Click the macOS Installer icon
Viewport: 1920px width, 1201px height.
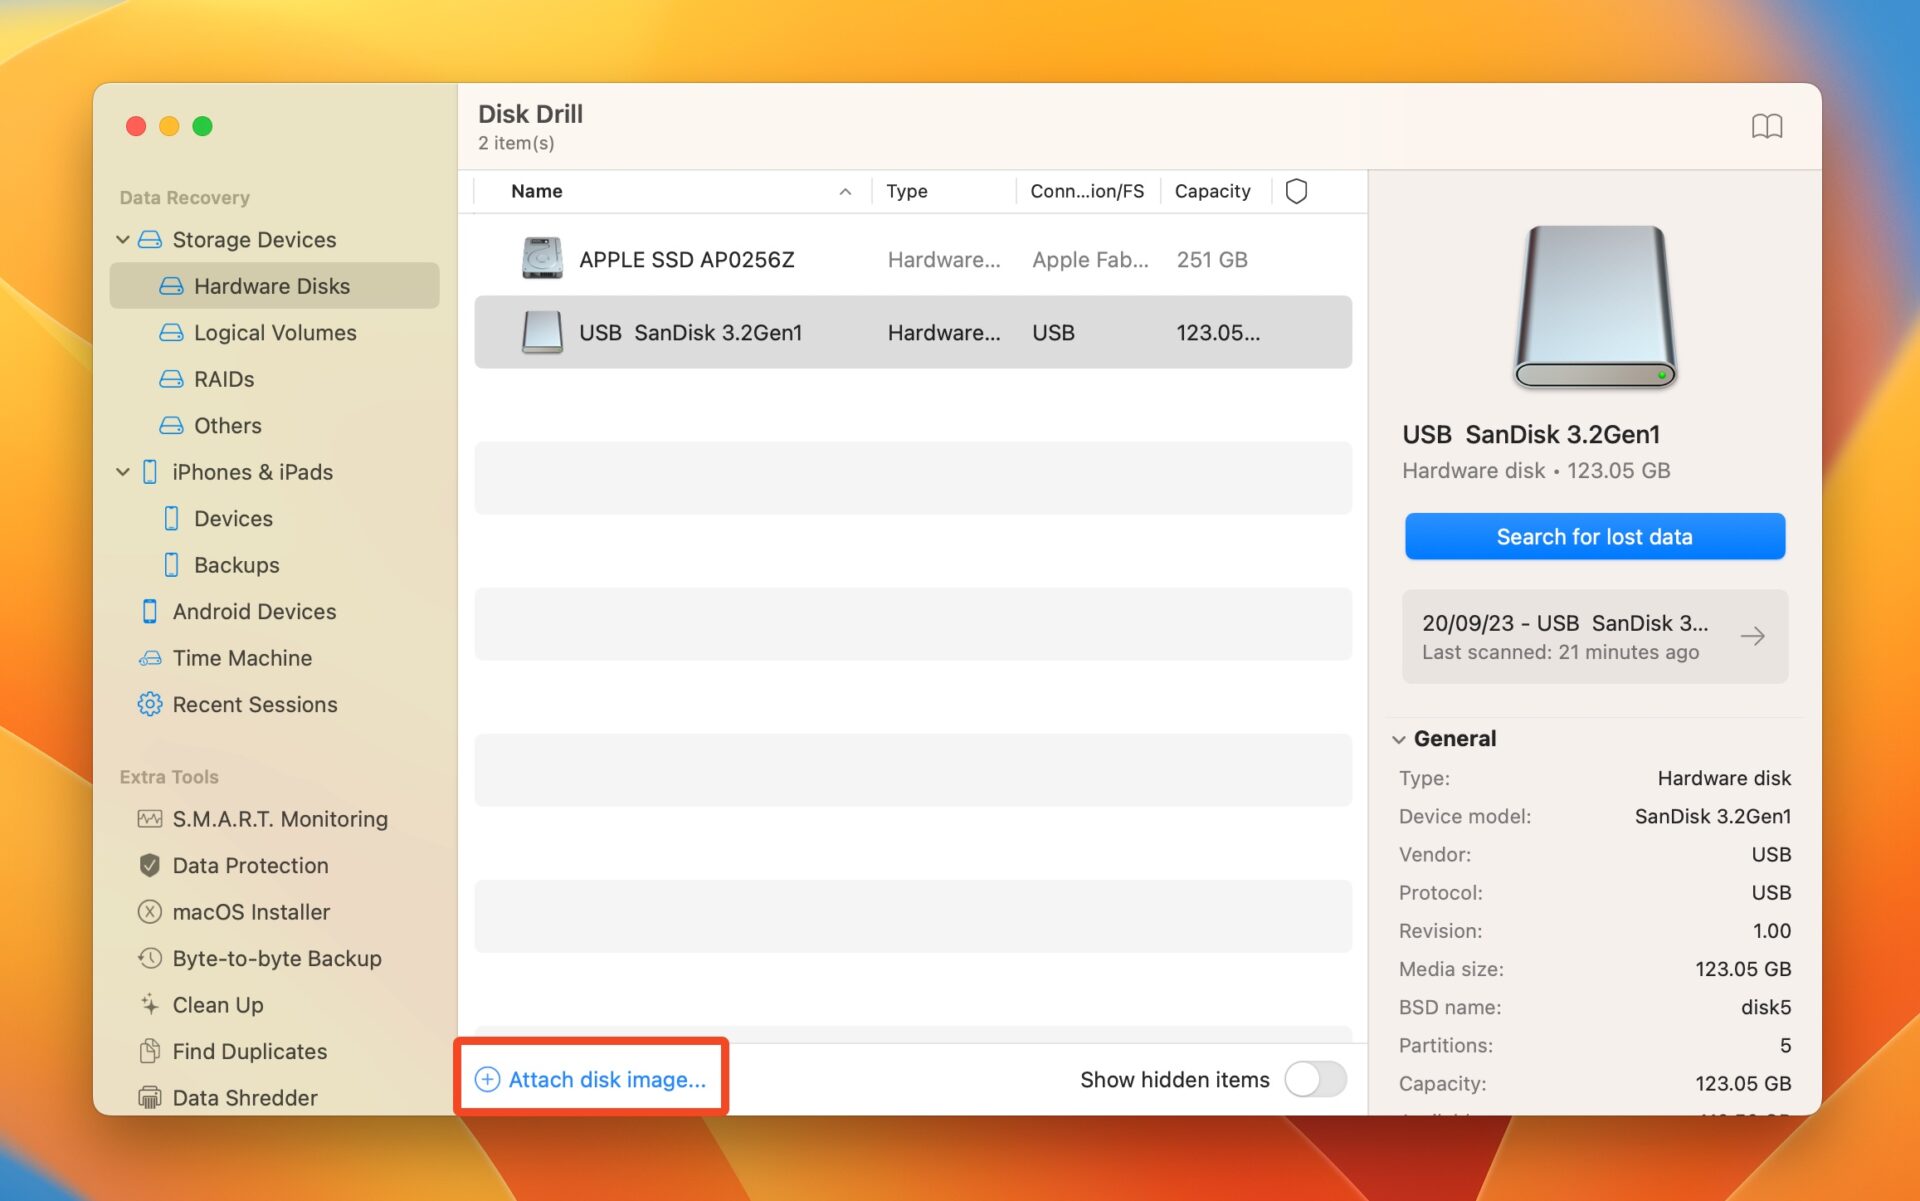(x=149, y=912)
